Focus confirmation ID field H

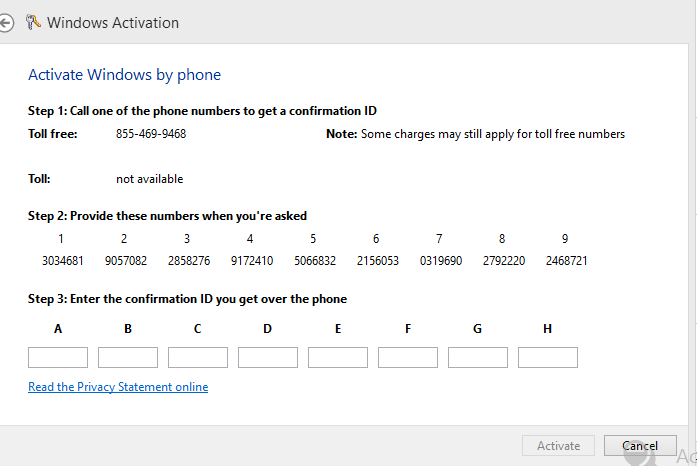click(548, 358)
